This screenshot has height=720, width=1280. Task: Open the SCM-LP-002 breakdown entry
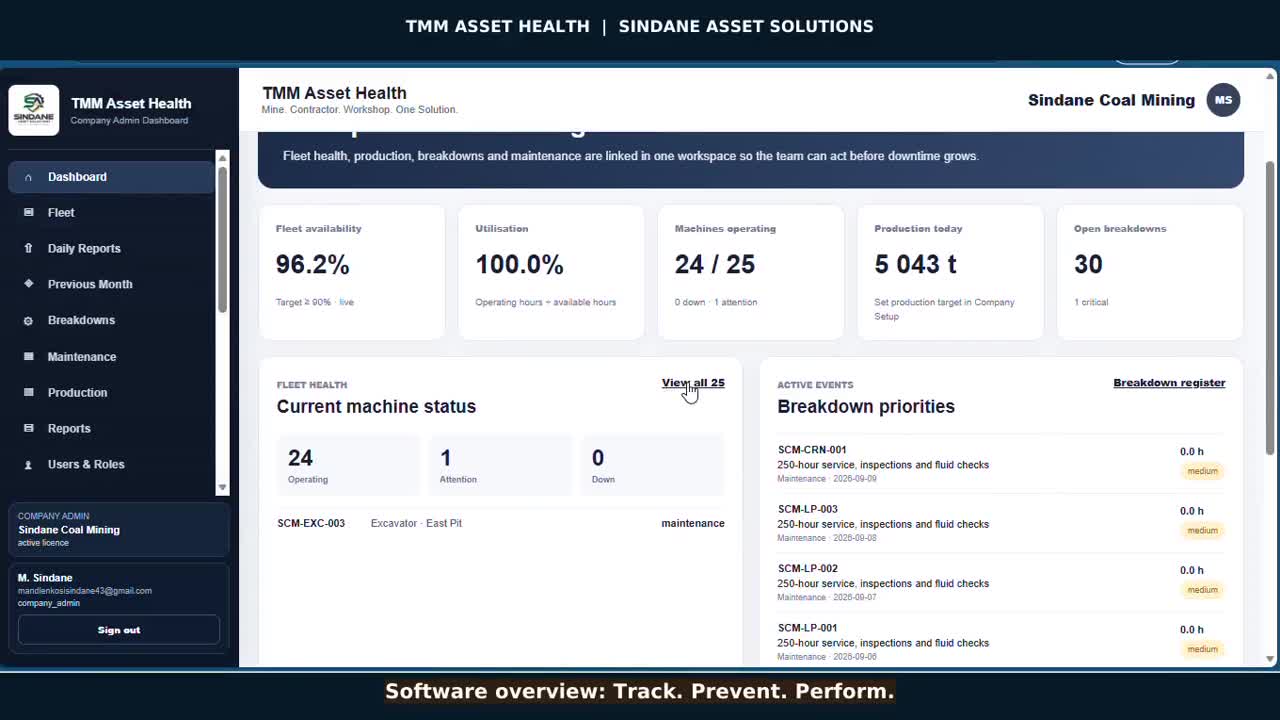point(1001,583)
